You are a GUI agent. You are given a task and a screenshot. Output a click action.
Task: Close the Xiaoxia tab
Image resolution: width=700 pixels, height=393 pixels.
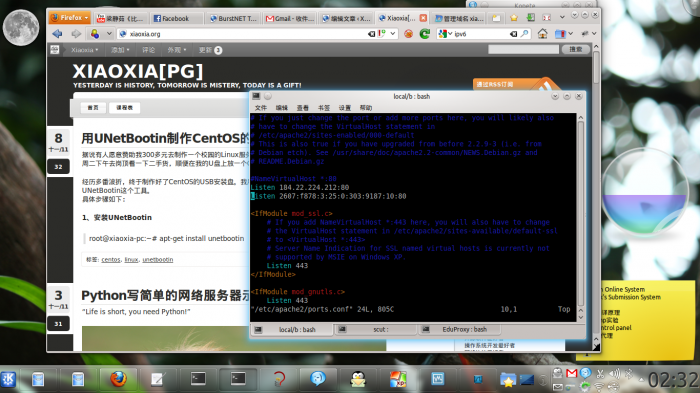tap(423, 18)
